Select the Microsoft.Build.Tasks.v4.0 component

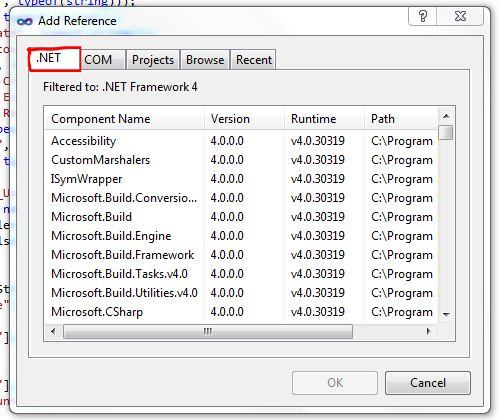coord(119,274)
